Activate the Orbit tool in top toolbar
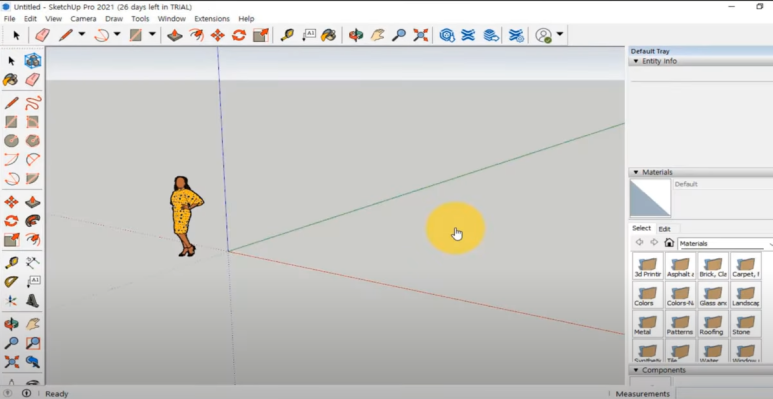Viewport: 773px width, 399px height. [355, 35]
